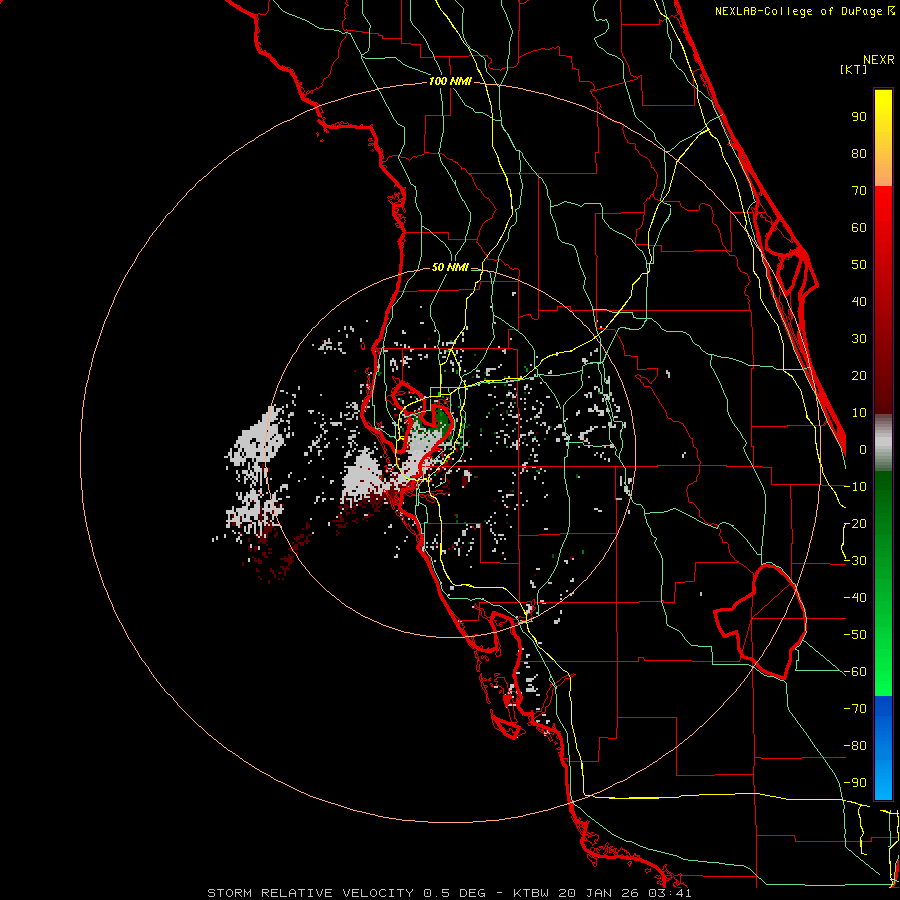Click the NEXR label above the color bar
The height and width of the screenshot is (900, 900).
pyautogui.click(x=879, y=60)
